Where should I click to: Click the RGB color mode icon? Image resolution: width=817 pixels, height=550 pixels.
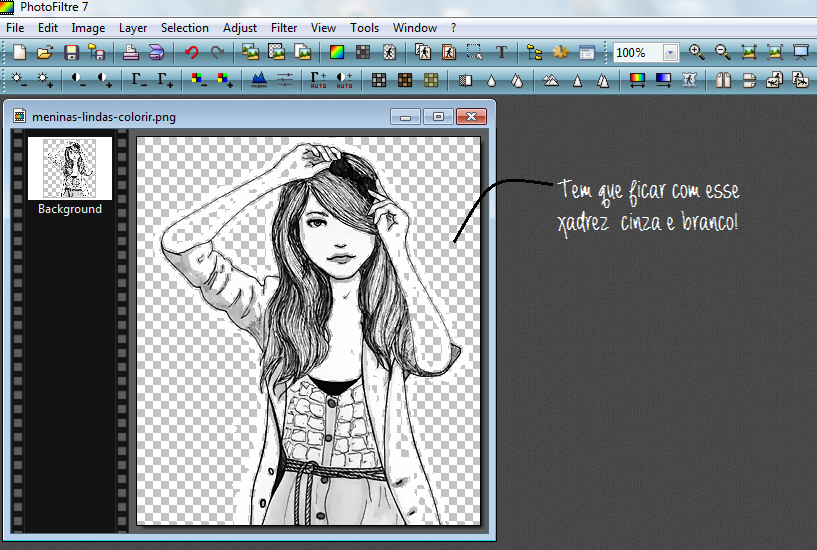click(337, 53)
